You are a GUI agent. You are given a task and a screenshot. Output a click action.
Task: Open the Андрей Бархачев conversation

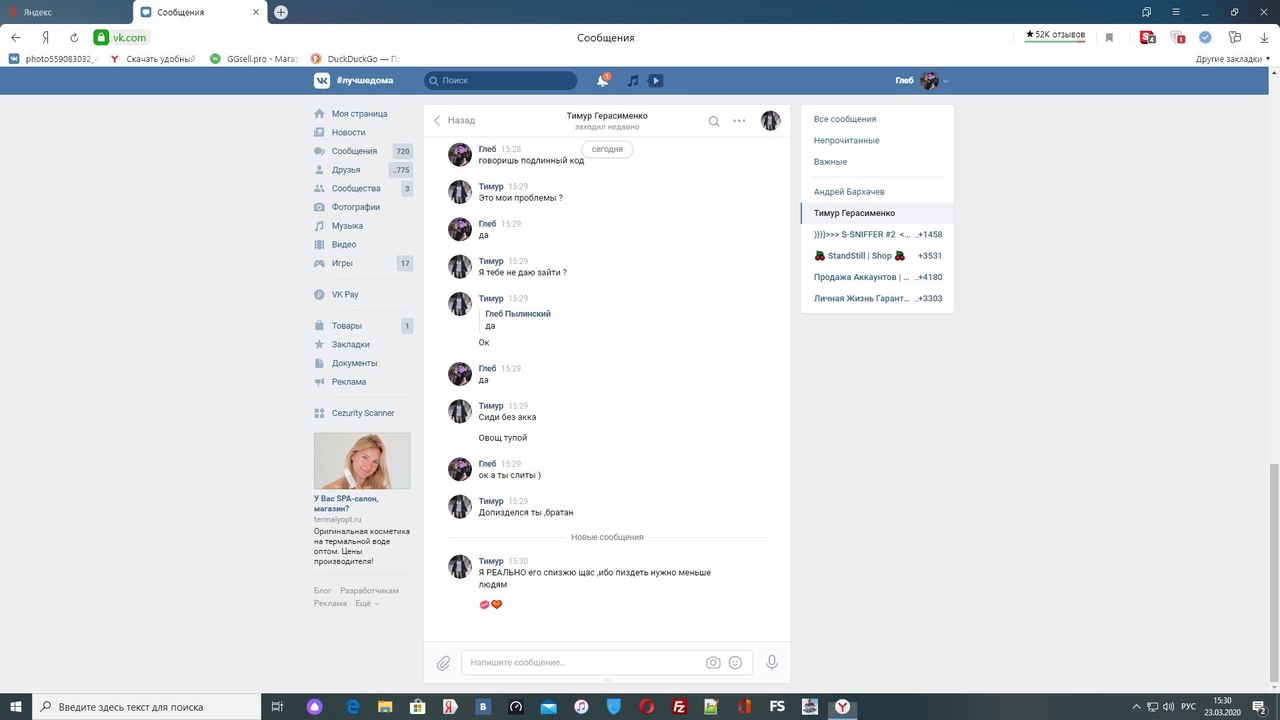coord(849,191)
